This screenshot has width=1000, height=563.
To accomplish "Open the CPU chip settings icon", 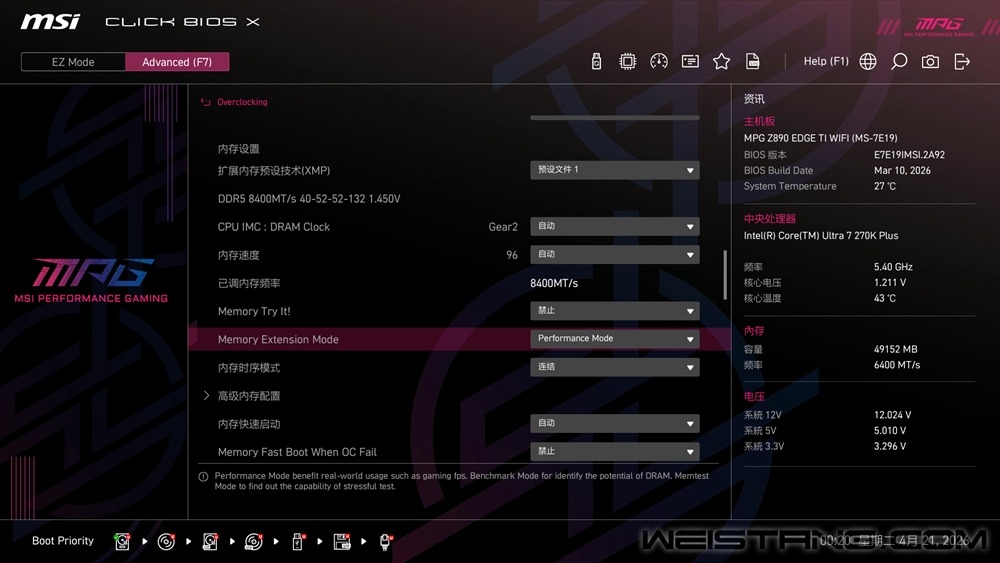I will (x=628, y=61).
